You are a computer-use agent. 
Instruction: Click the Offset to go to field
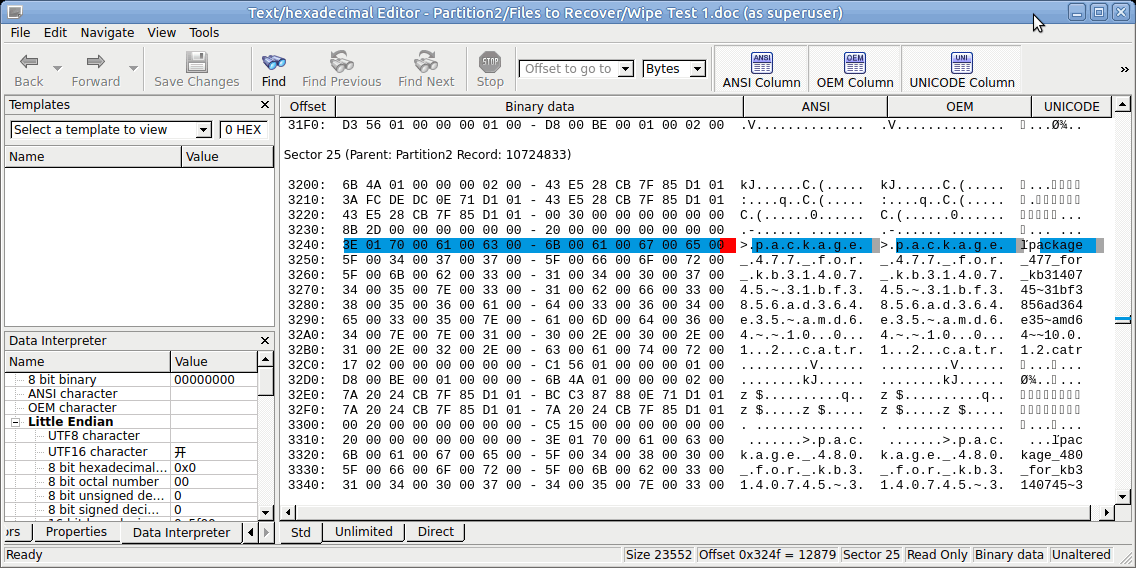pos(569,69)
